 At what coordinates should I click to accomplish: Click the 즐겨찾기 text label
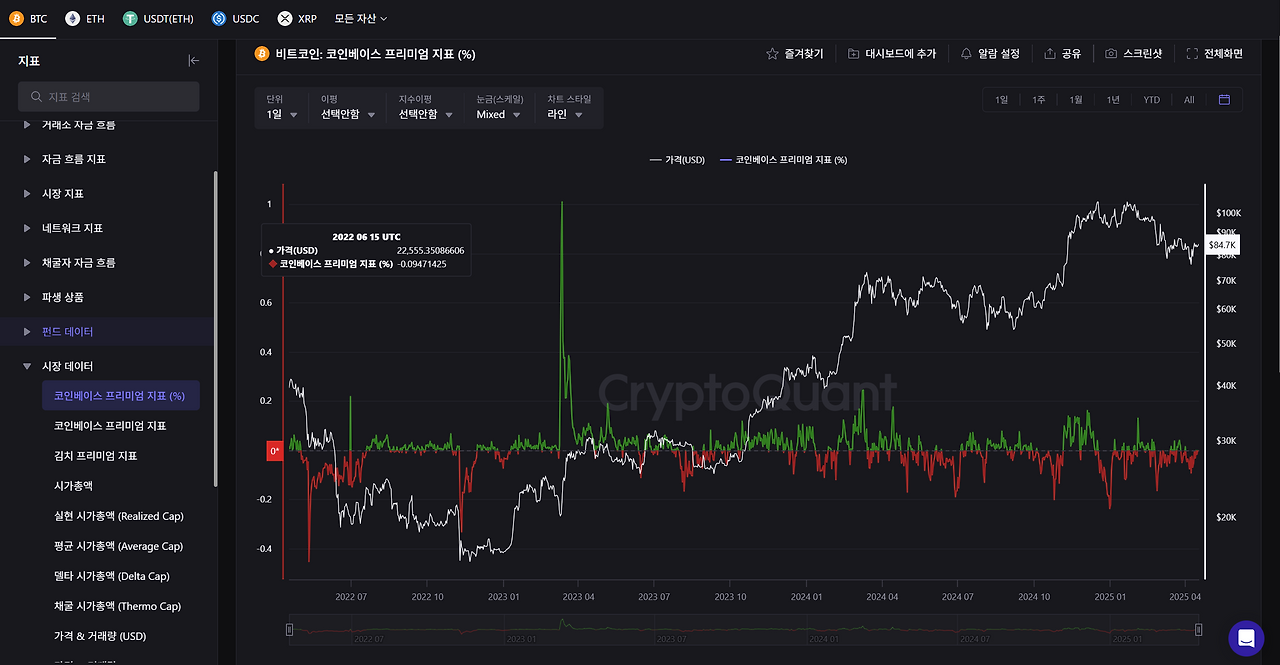coord(804,54)
